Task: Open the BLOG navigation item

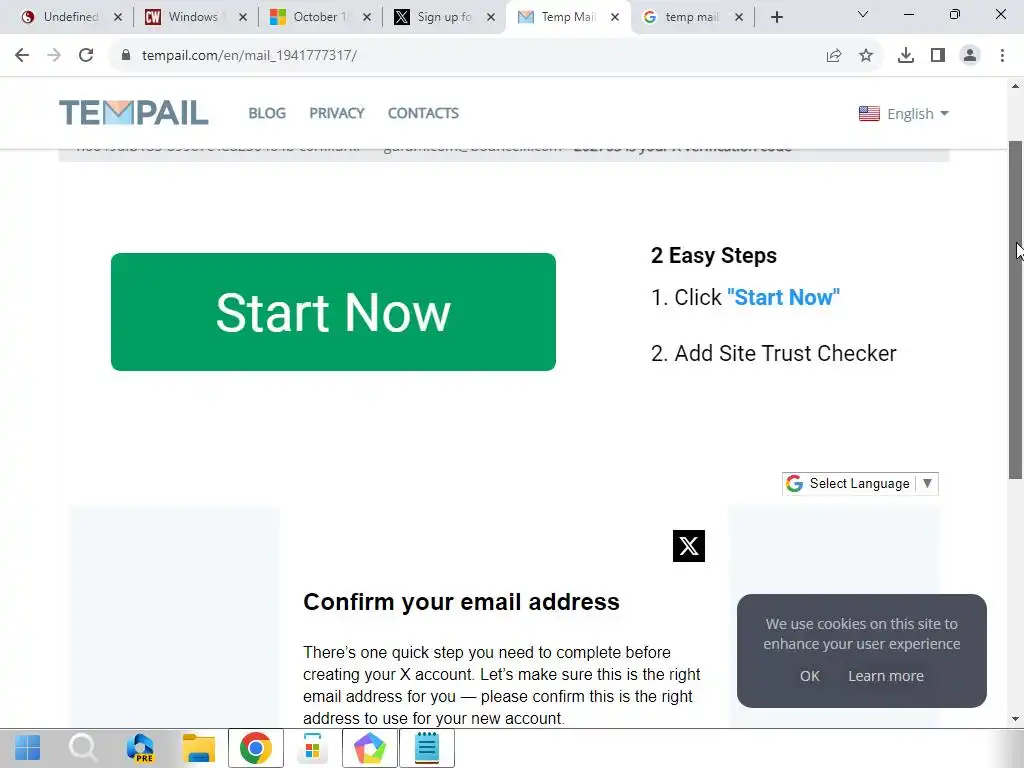Action: (267, 113)
